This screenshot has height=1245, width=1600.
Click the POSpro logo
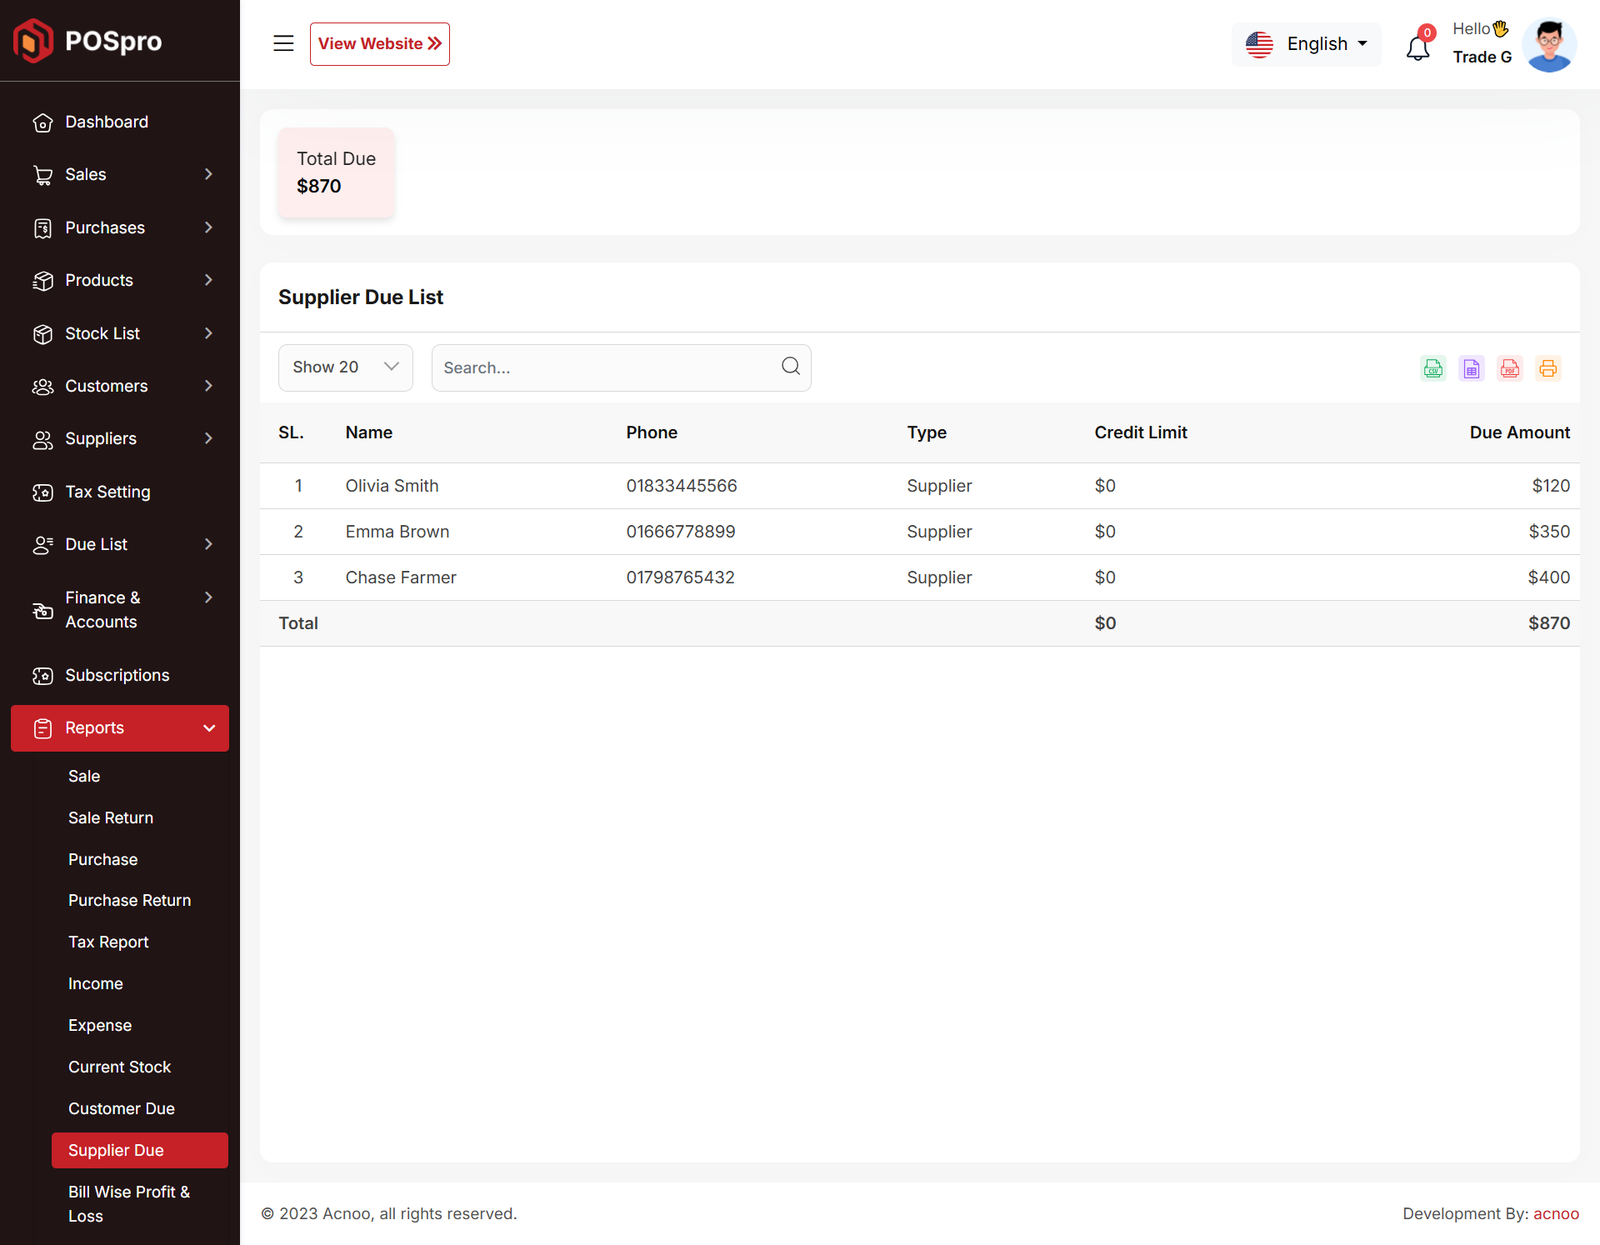88,41
